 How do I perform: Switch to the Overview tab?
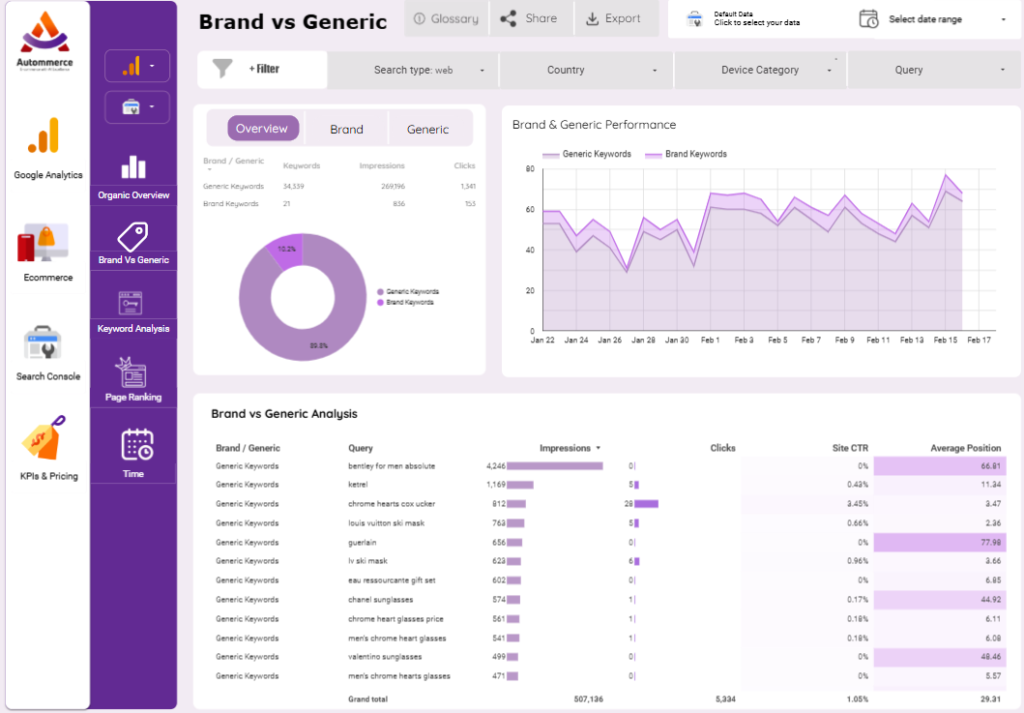point(263,129)
